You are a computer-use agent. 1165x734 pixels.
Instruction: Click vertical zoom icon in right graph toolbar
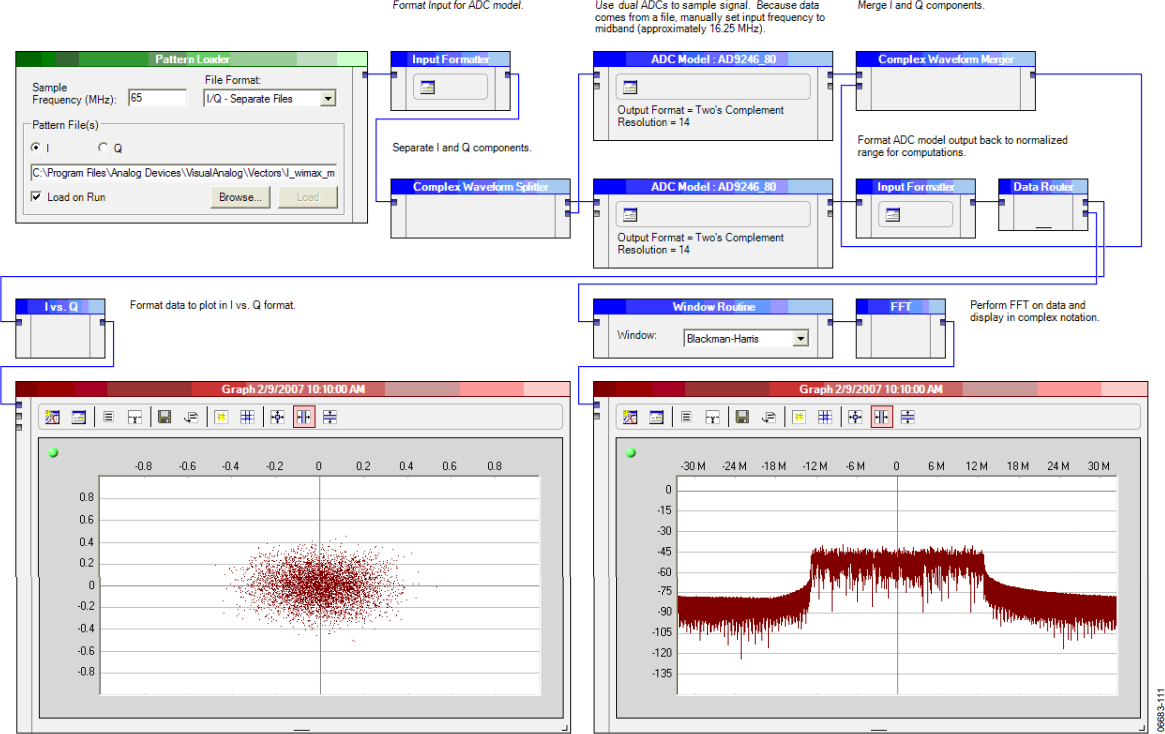[x=907, y=417]
